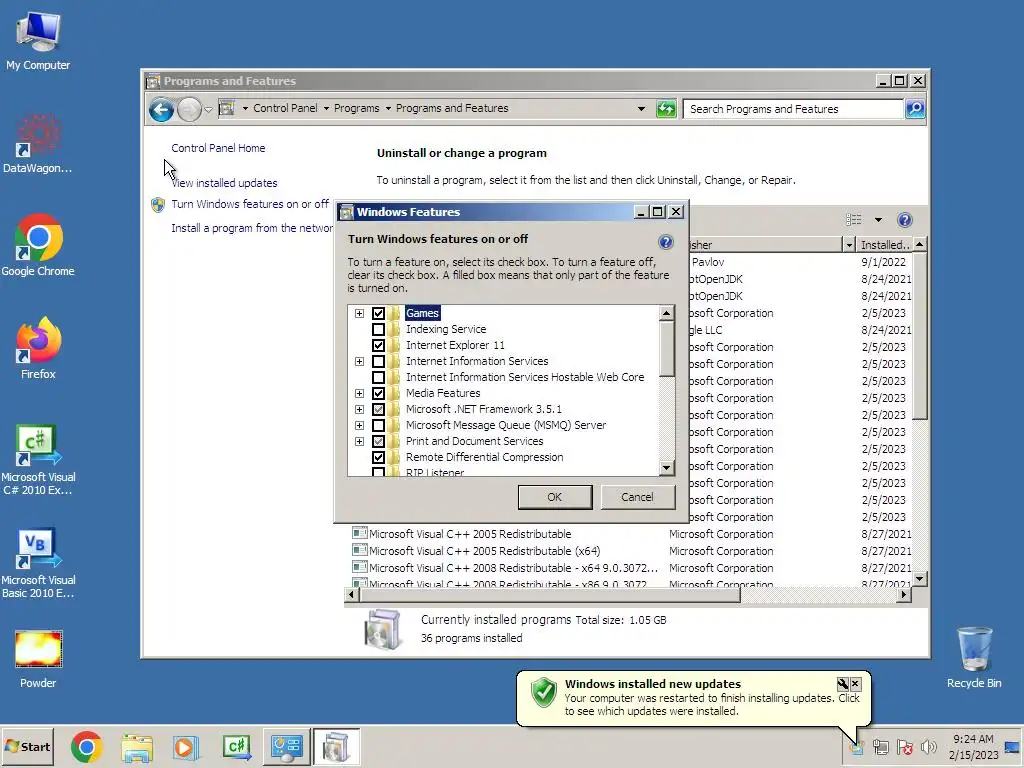Uncheck Remote Differential Compression checkbox
The image size is (1024, 768).
(378, 457)
